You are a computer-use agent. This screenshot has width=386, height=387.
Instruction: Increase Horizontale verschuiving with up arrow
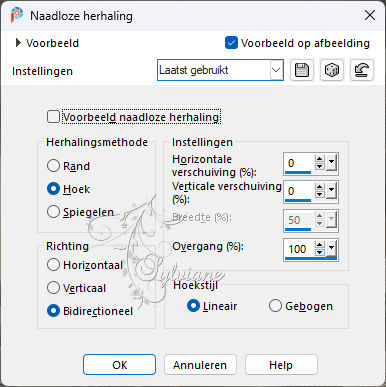tap(320, 159)
